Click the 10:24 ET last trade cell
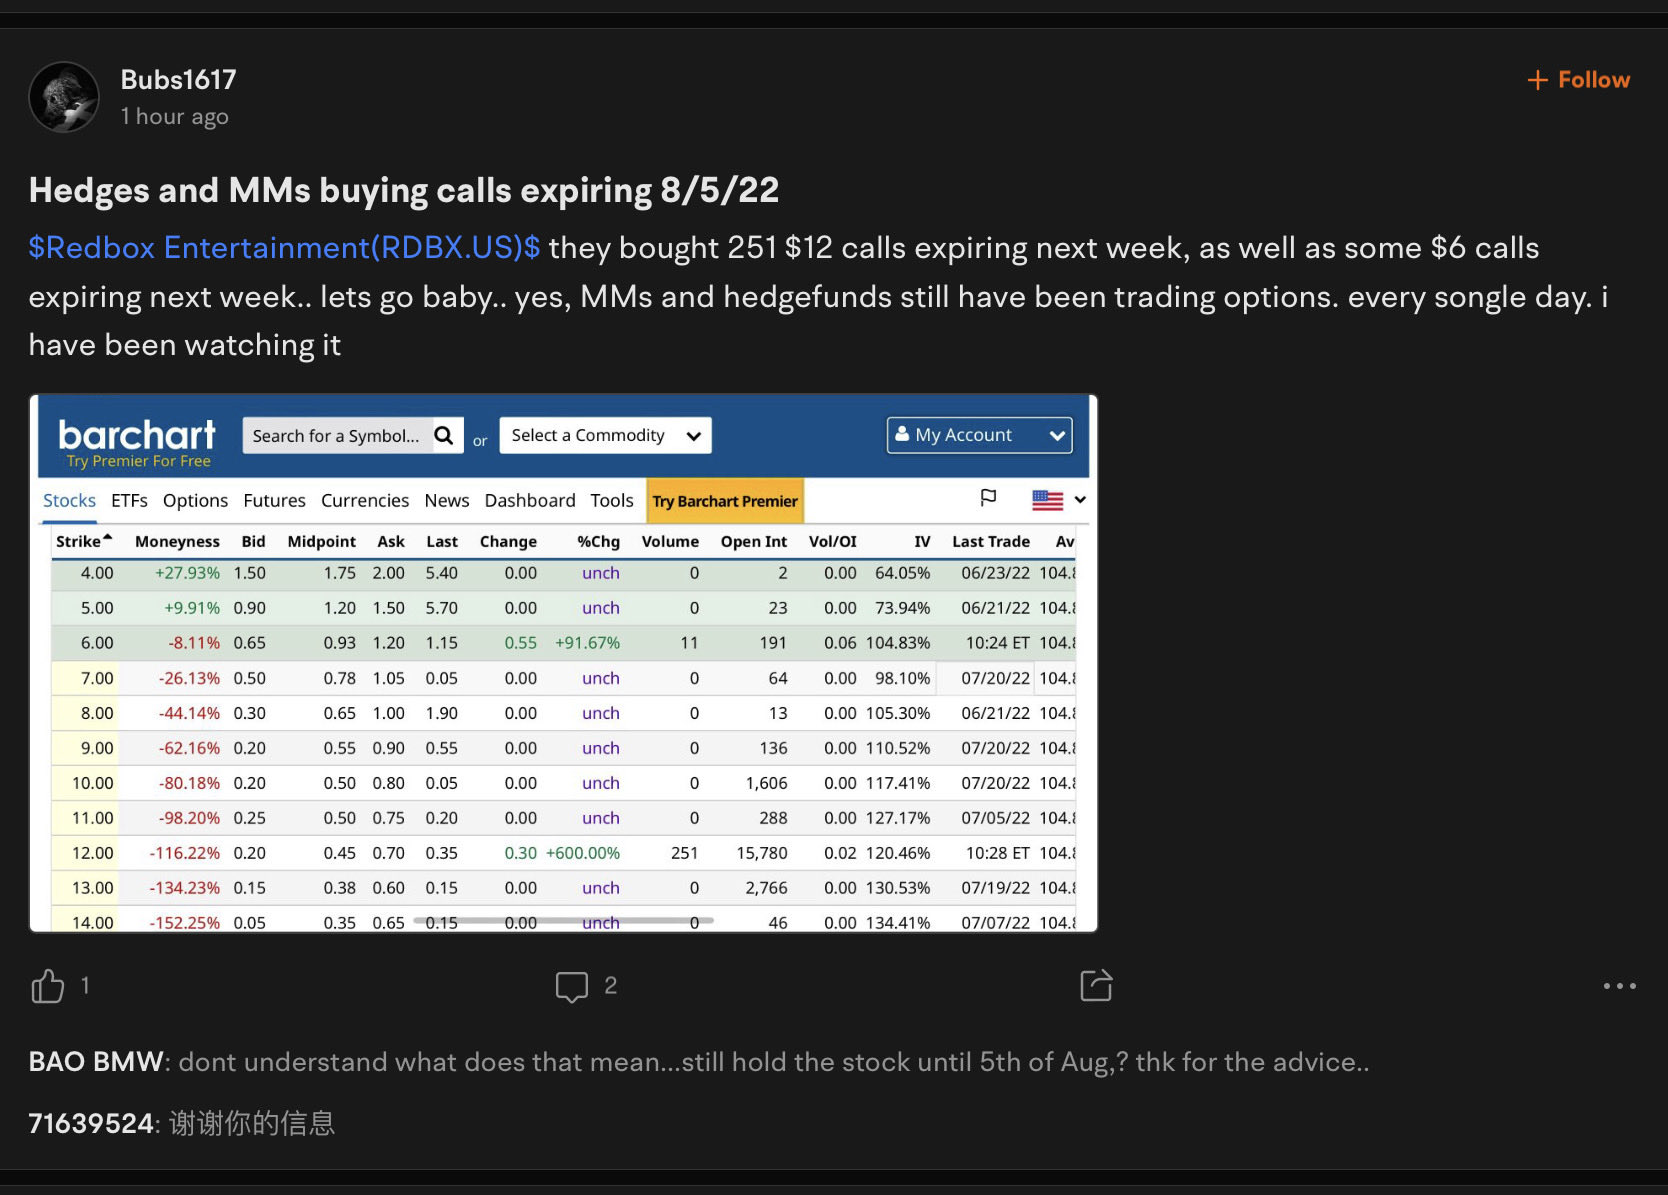The image size is (1668, 1195). coord(998,643)
